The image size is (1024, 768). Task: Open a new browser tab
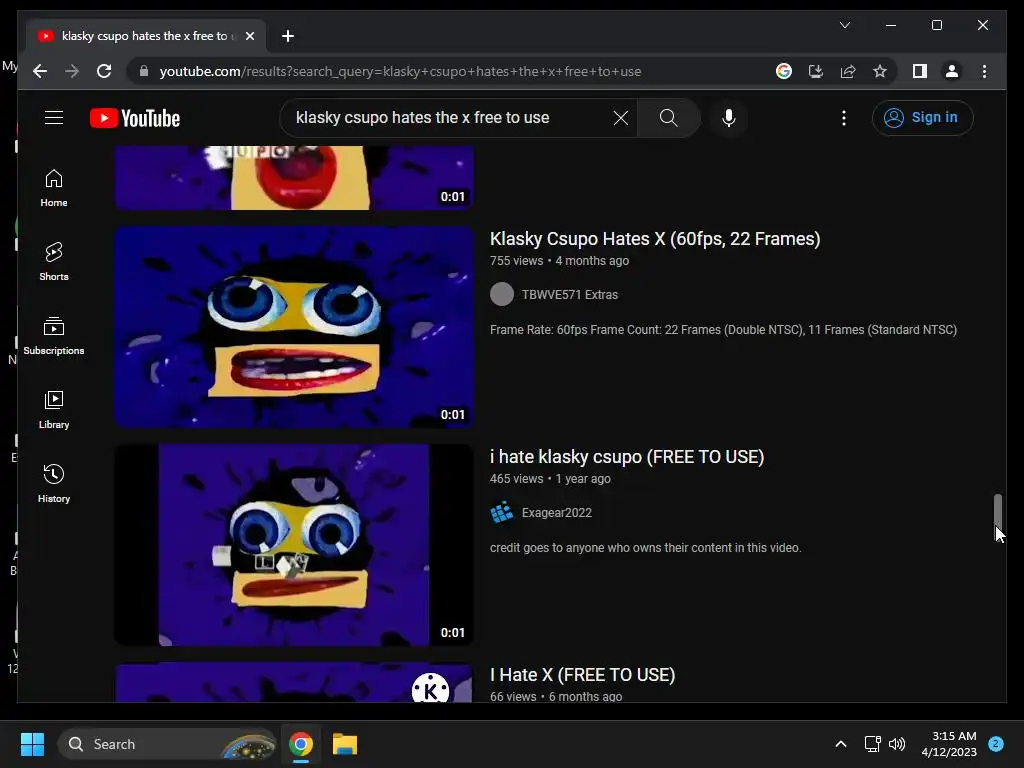pos(288,36)
